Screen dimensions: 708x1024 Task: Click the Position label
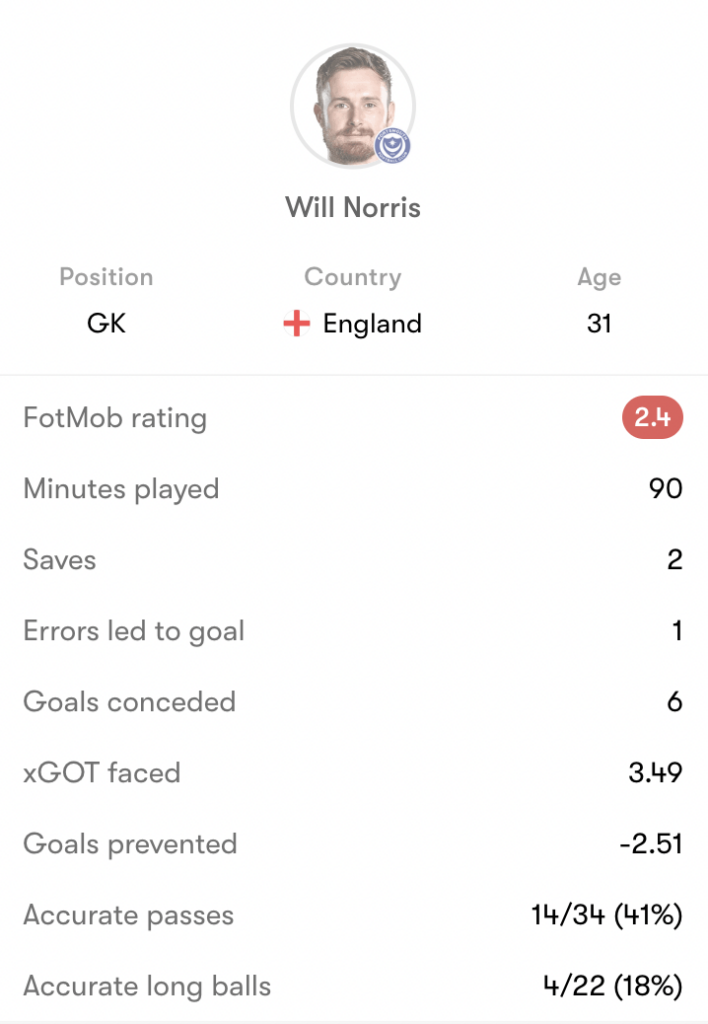106,277
